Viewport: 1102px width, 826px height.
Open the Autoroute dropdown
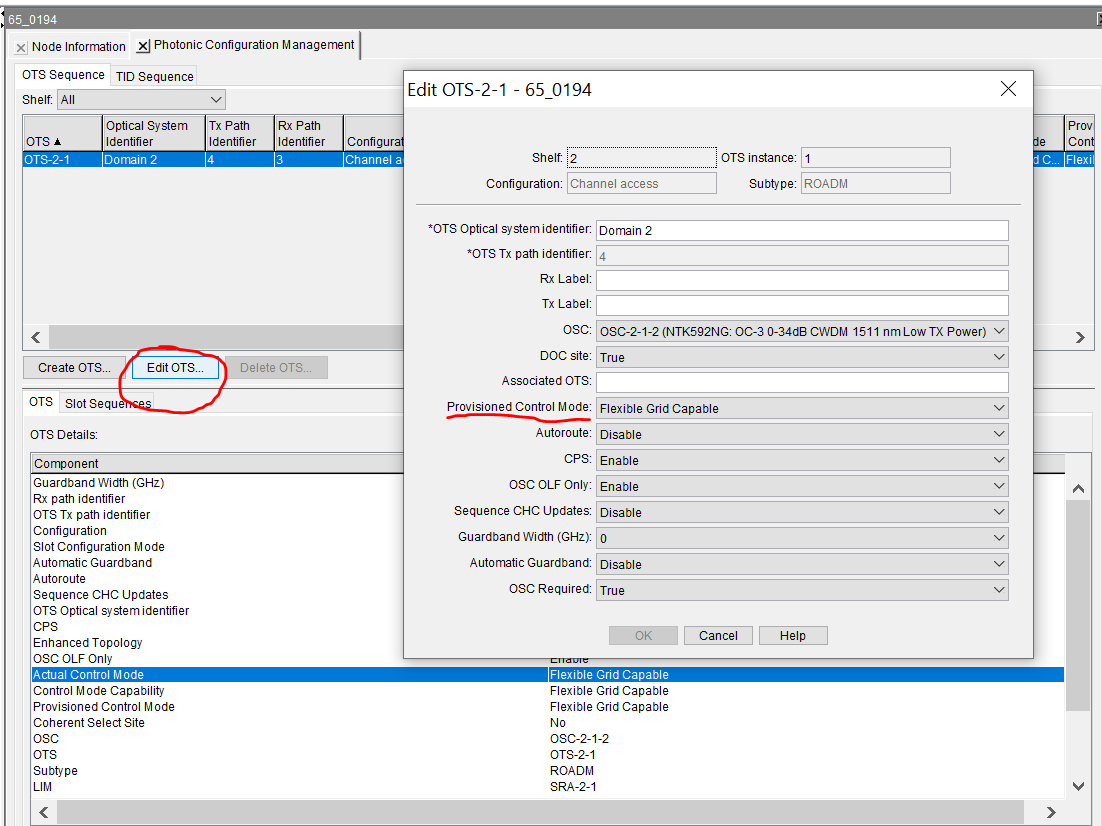(x=802, y=434)
